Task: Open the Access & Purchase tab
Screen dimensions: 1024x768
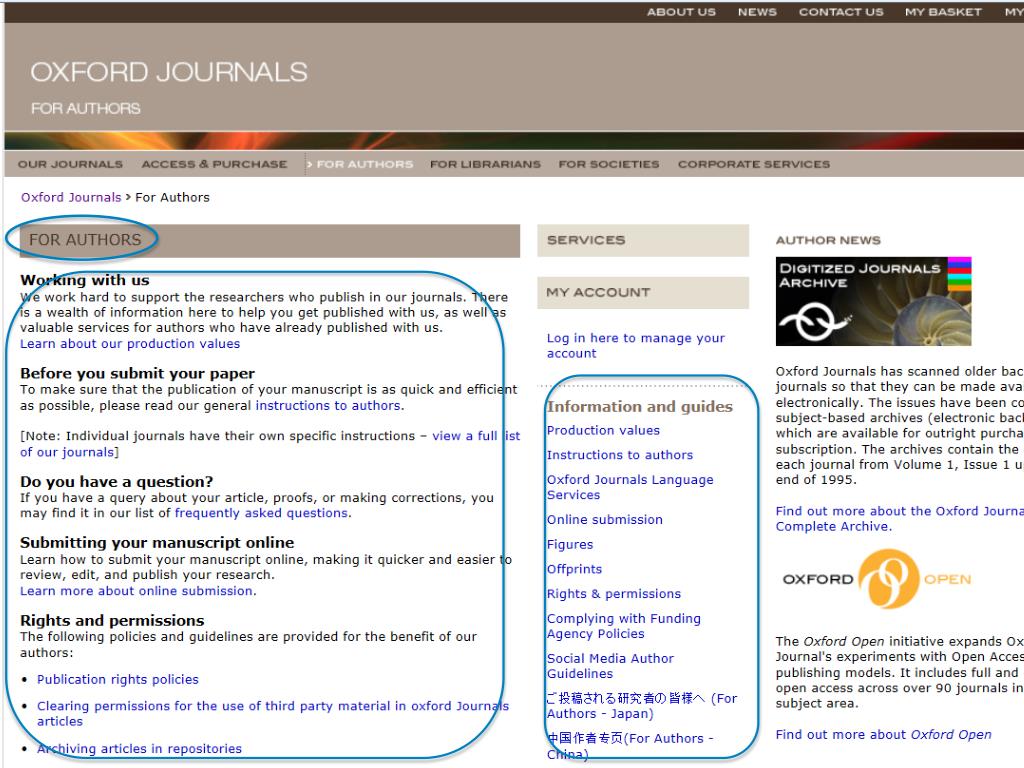Action: tap(214, 164)
